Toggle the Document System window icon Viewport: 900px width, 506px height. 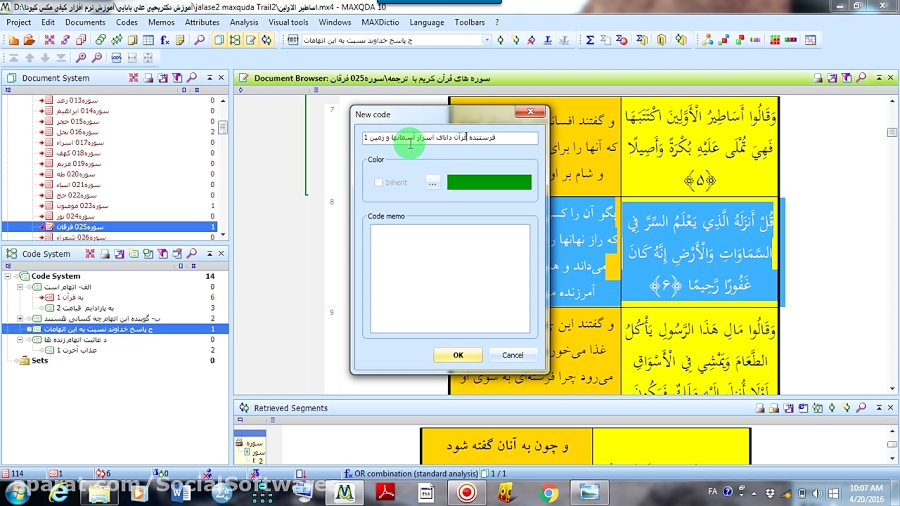[219, 40]
